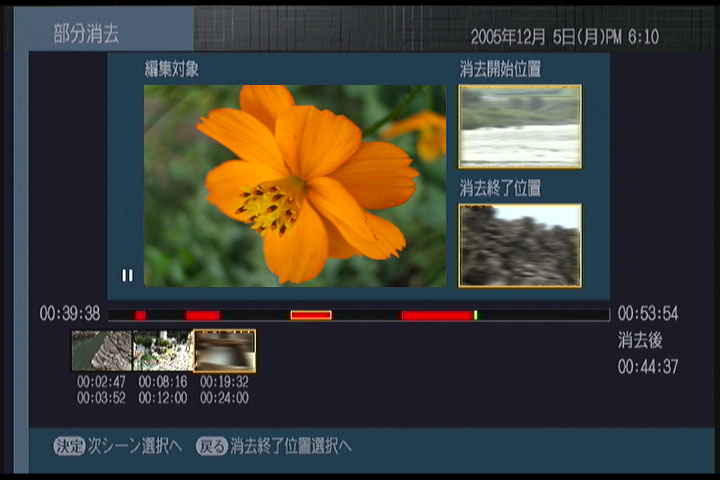
Task: Click the 次シーン選択へ label
Action: click(x=134, y=446)
